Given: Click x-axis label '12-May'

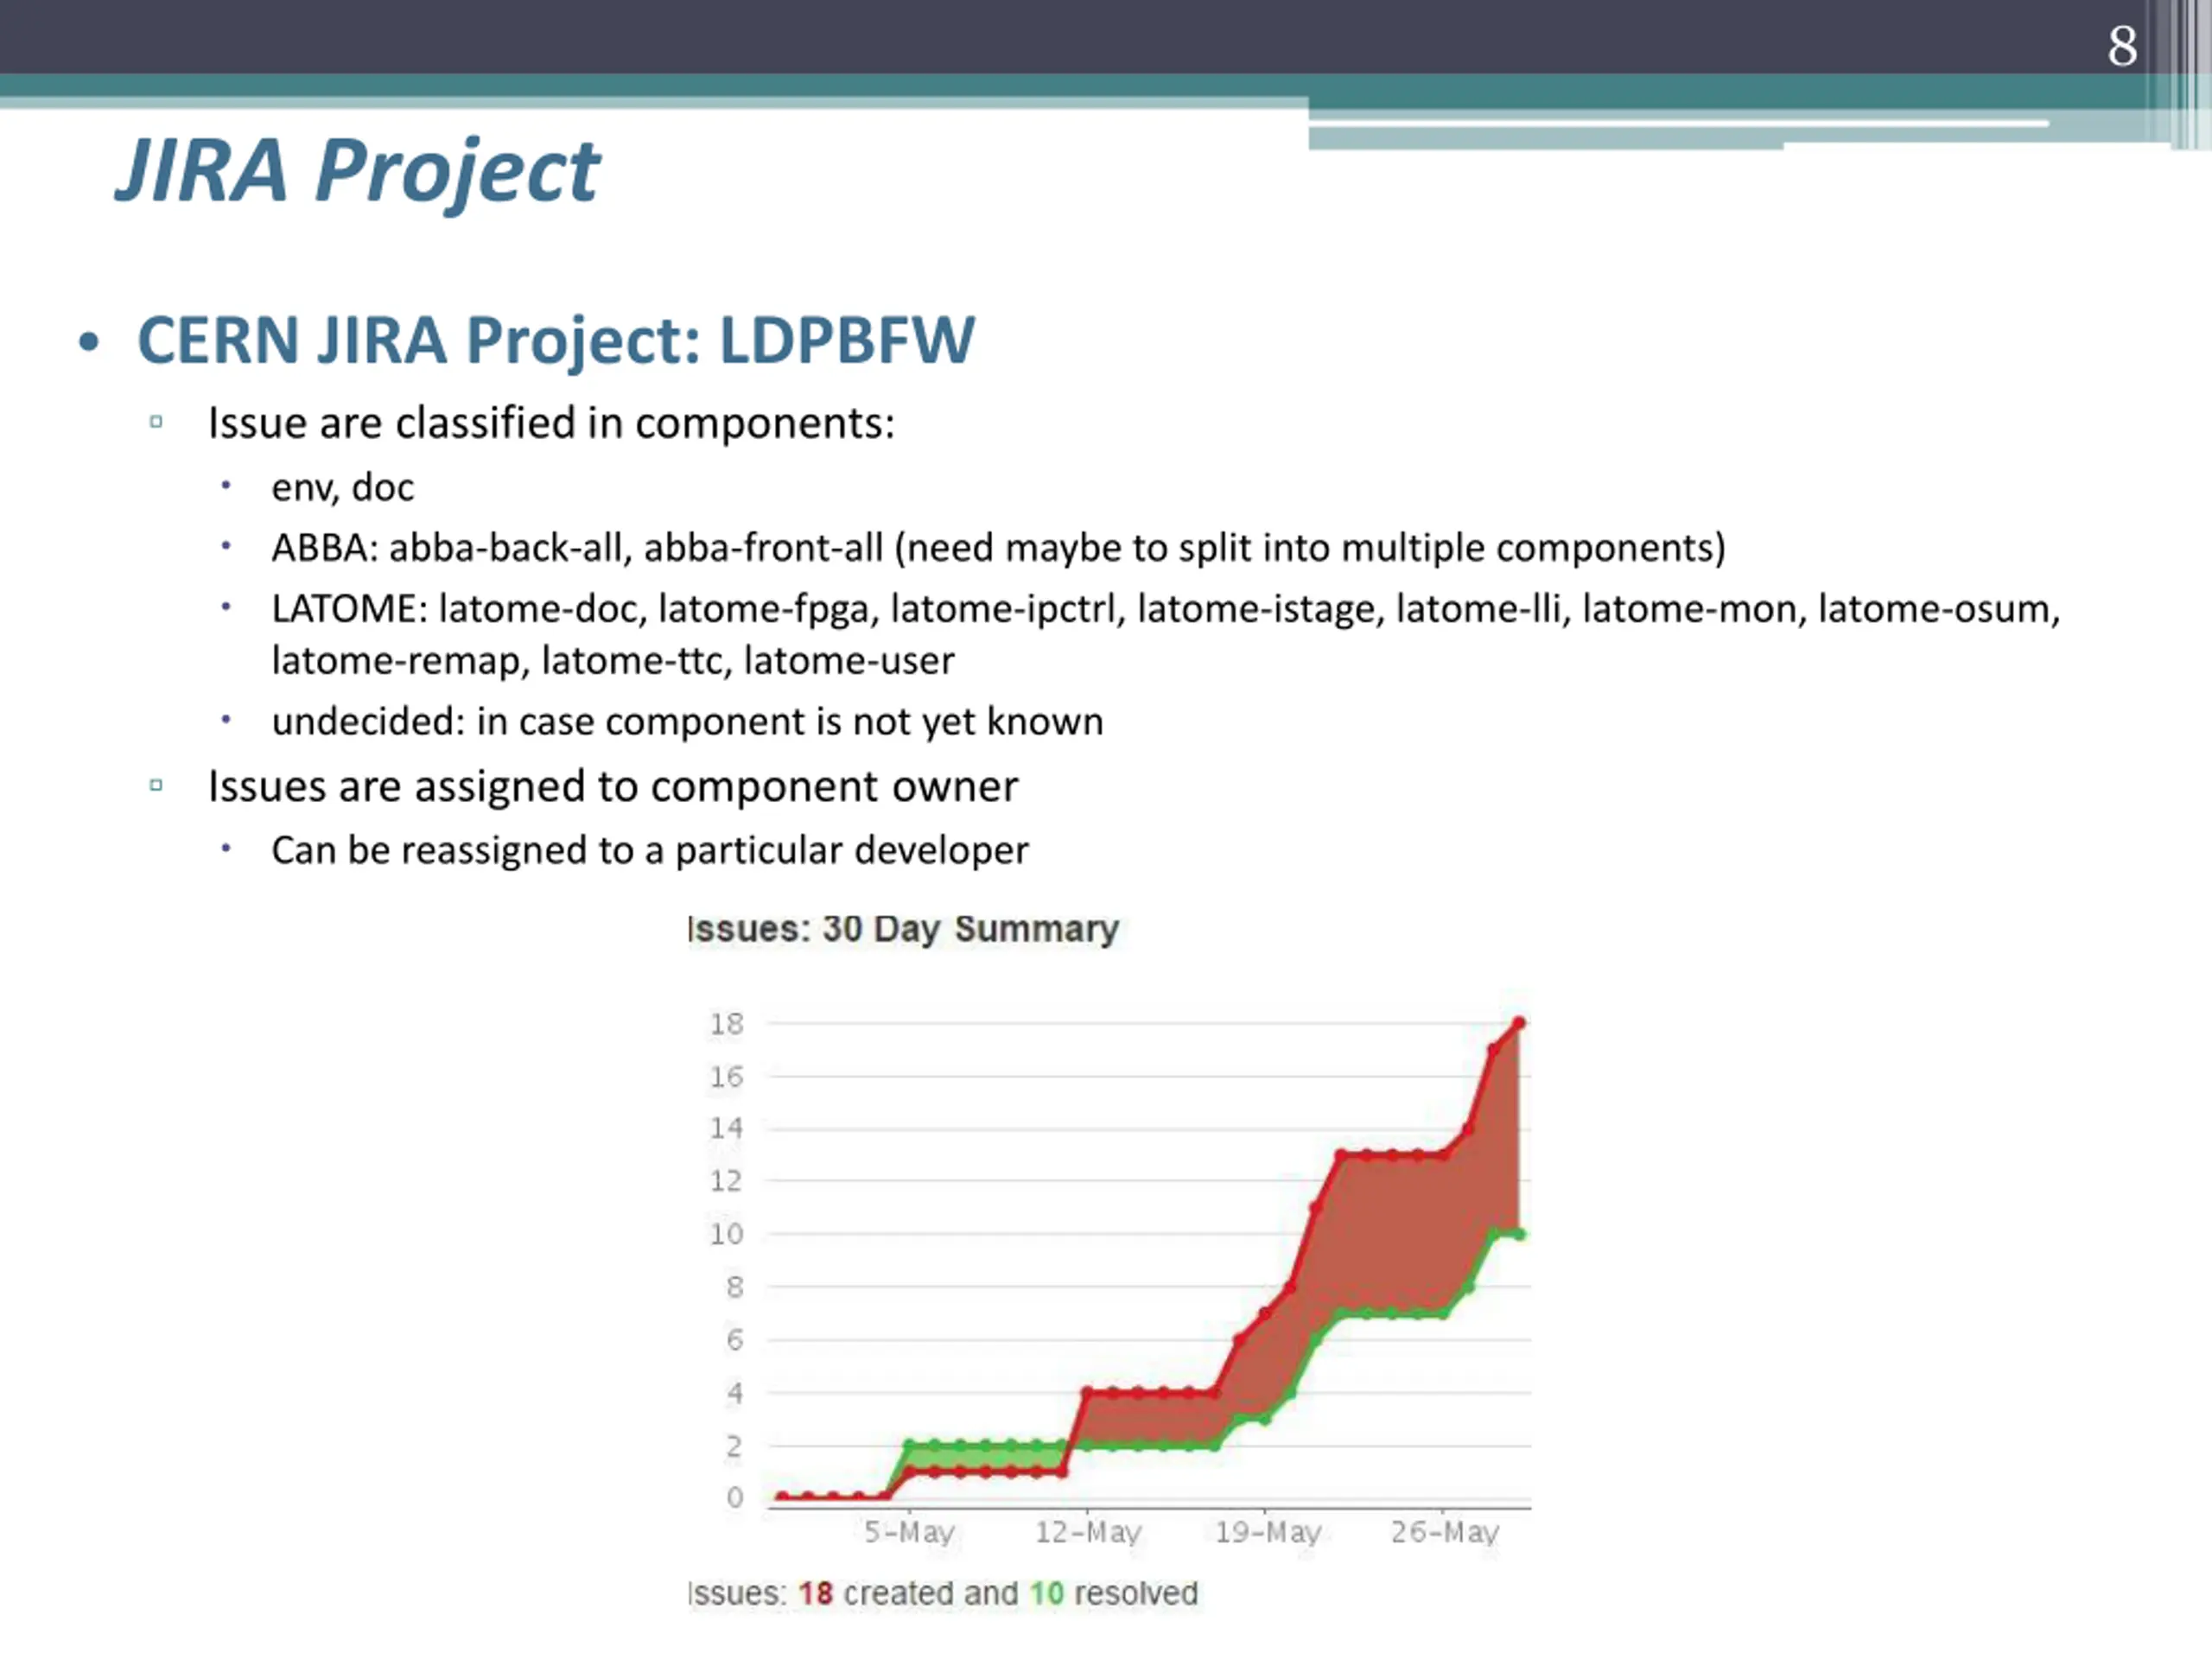Looking at the screenshot, I should [x=1088, y=1533].
